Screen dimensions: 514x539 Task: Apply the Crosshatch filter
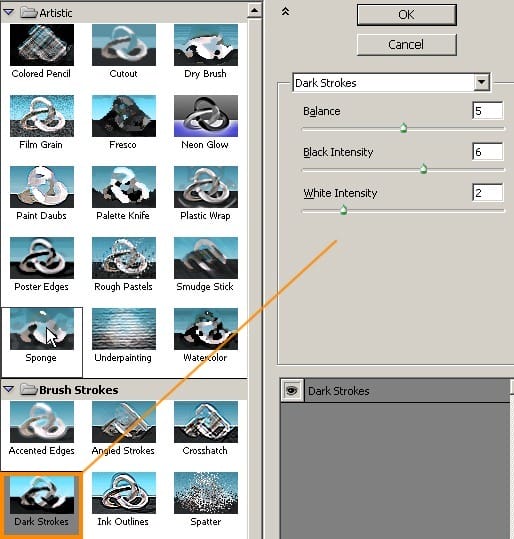(x=206, y=422)
